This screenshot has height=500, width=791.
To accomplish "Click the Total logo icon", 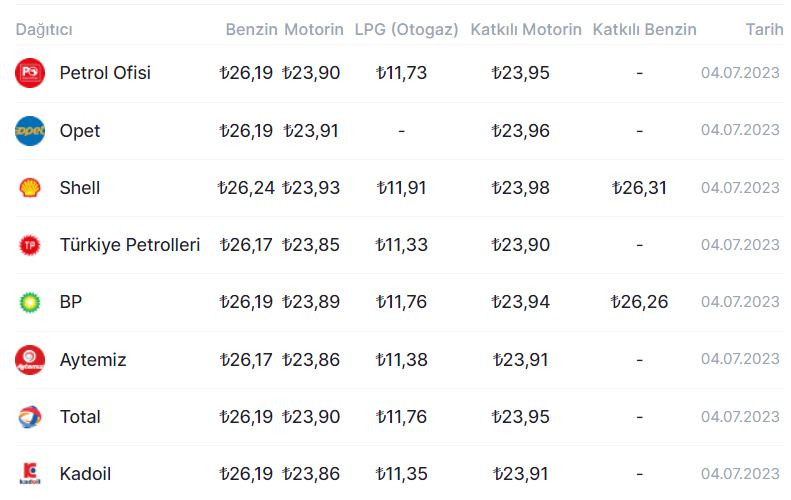I will (x=30, y=417).
